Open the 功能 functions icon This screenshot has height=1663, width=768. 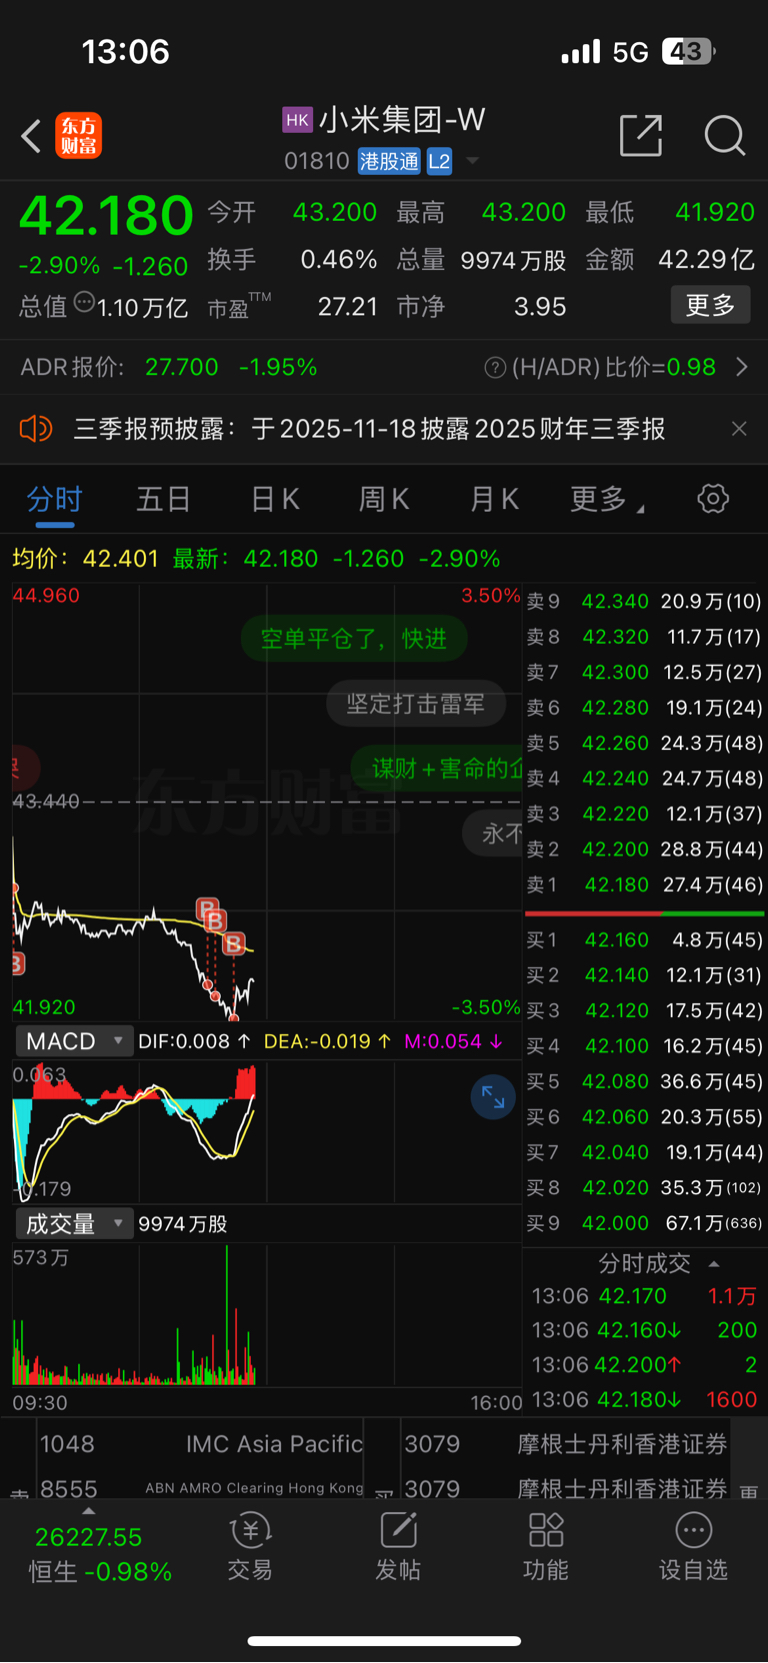[x=546, y=1547]
